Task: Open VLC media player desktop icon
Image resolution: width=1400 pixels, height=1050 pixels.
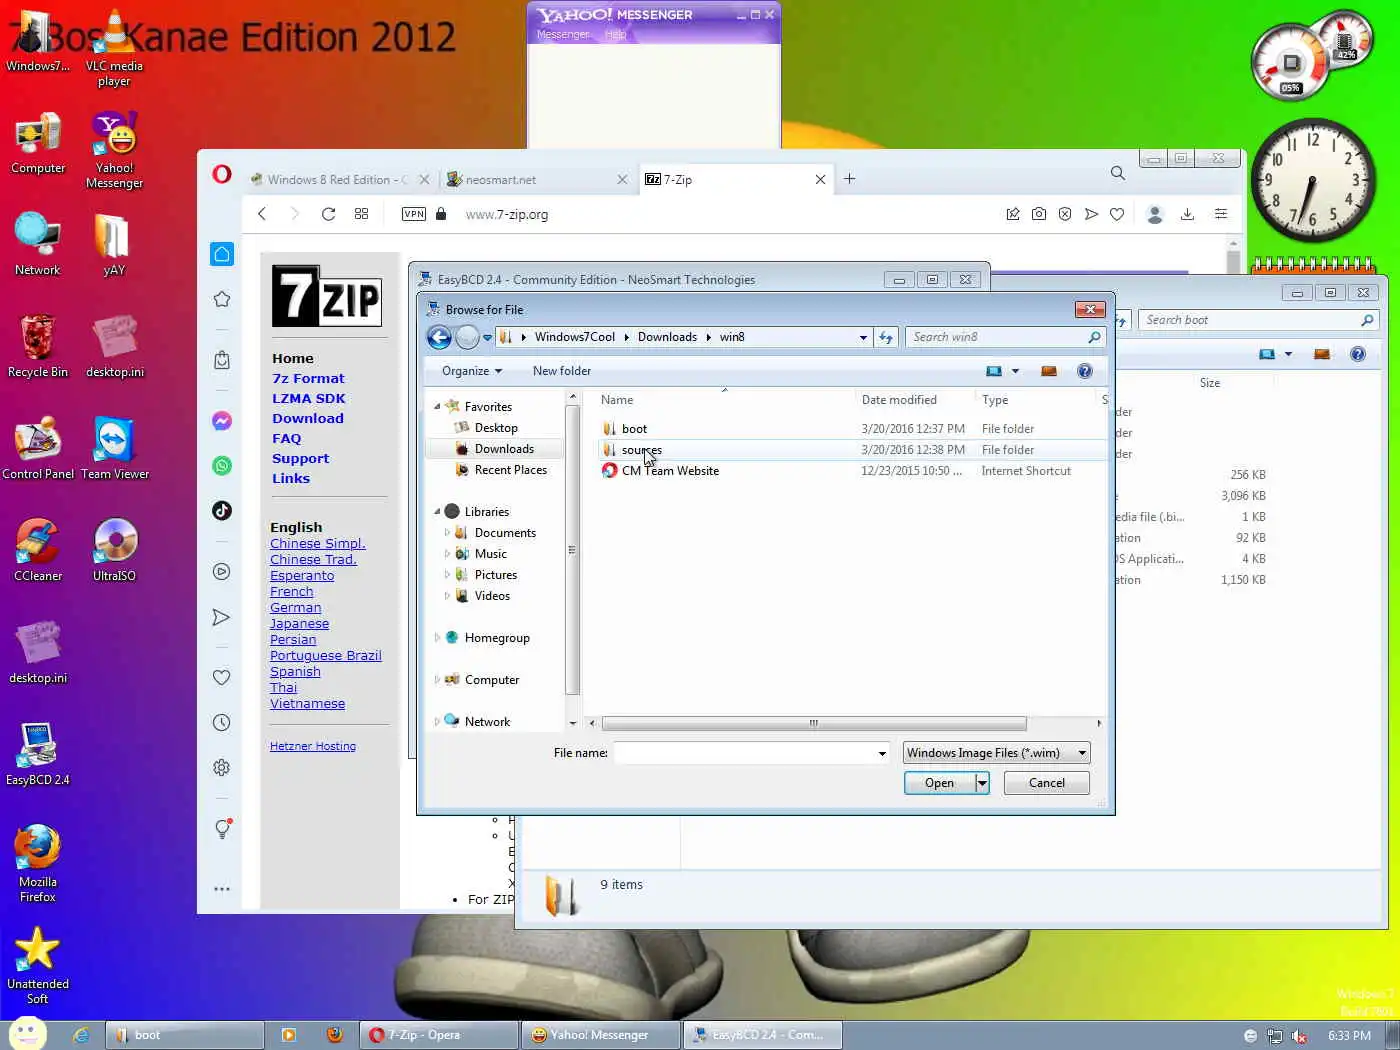Action: click(114, 47)
